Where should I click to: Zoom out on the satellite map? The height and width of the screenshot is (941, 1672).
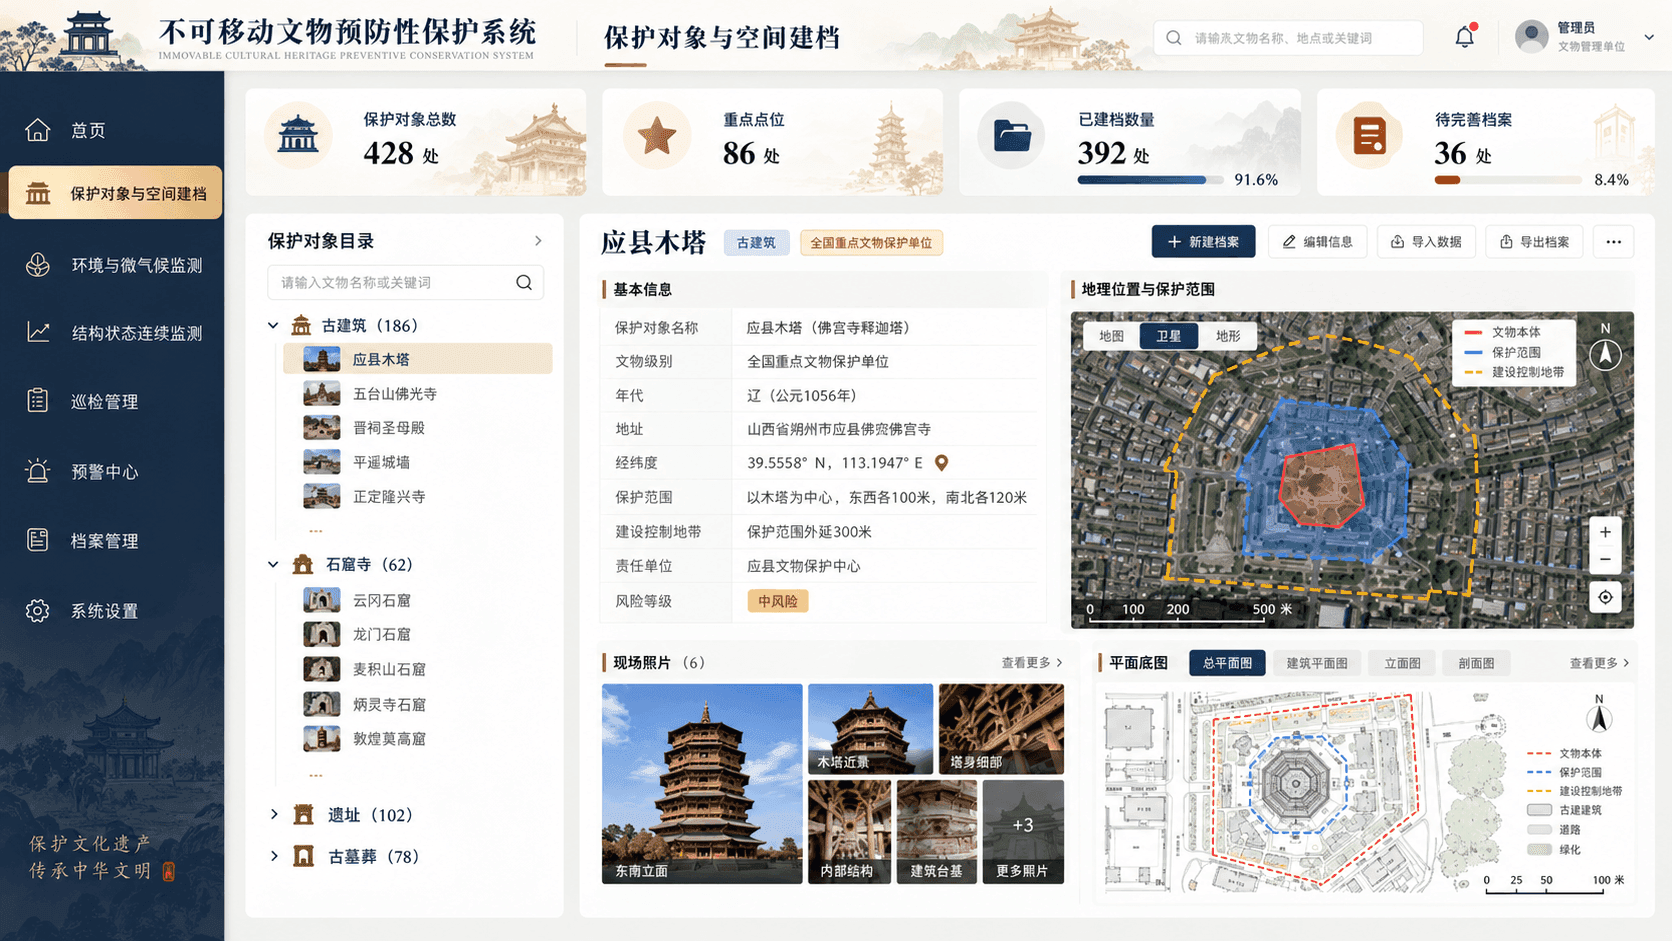[x=1605, y=560]
